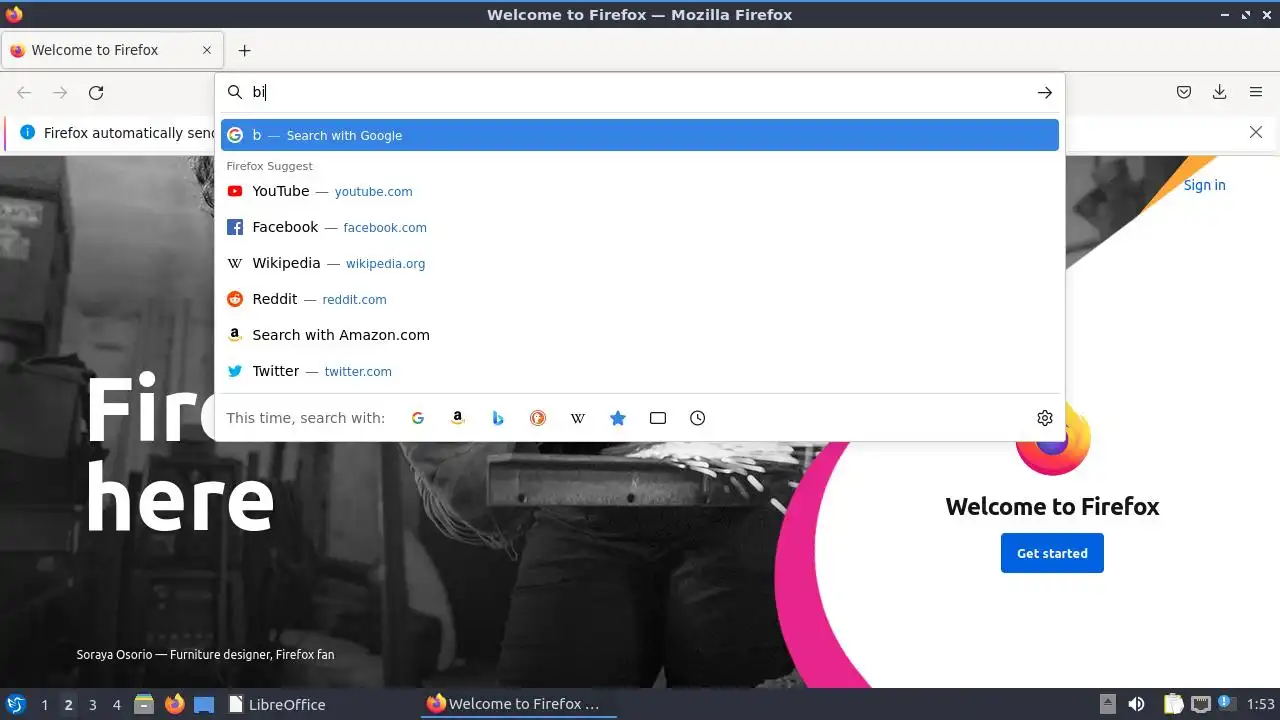Open the taskbar start menu icon
The width and height of the screenshot is (1280, 720).
15,704
